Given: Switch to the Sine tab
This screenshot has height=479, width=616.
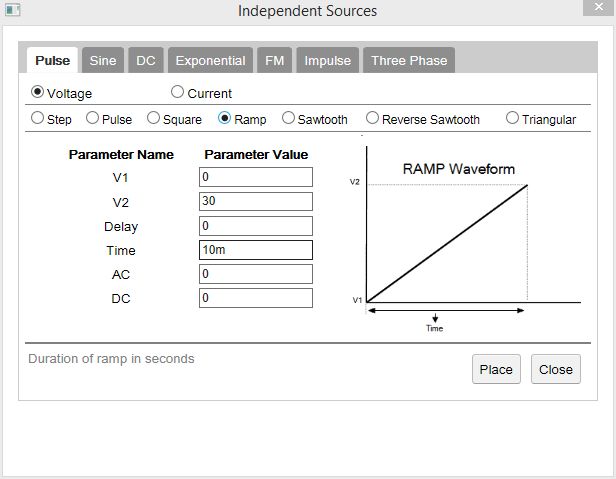Looking at the screenshot, I should pyautogui.click(x=103, y=61).
